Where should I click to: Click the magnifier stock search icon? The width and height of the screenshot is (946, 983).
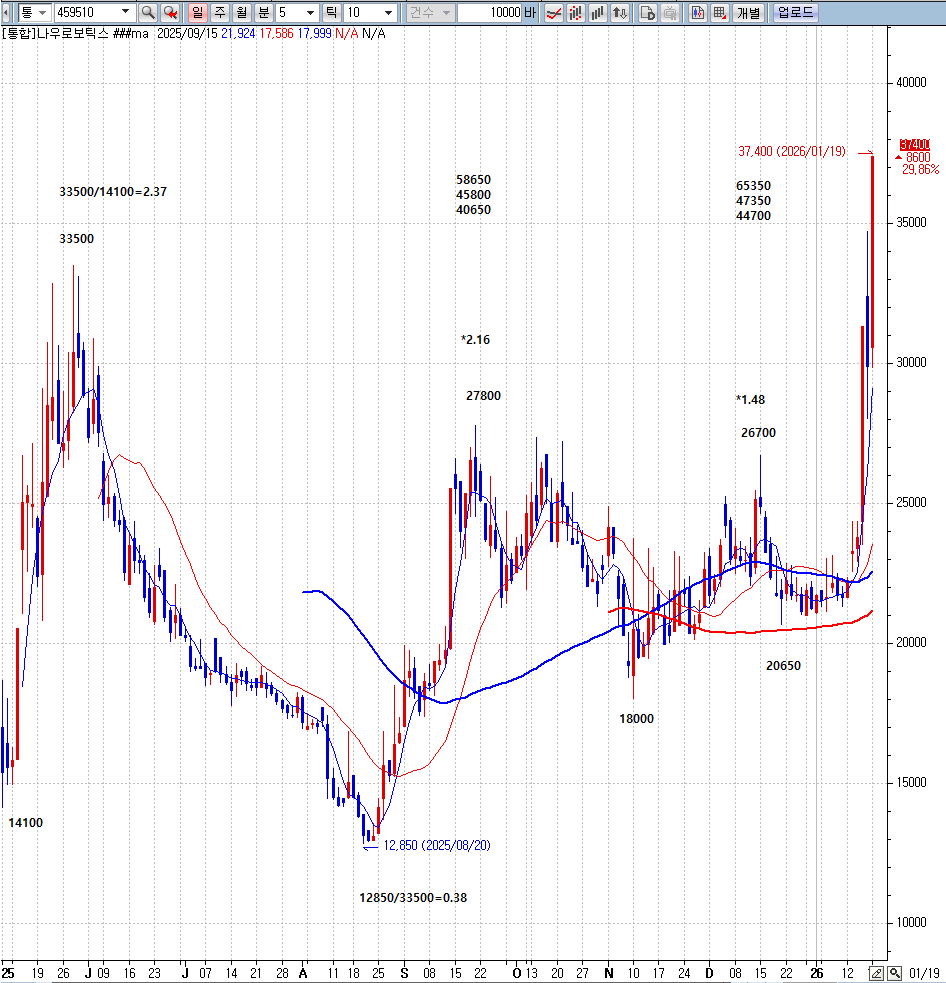(x=147, y=13)
